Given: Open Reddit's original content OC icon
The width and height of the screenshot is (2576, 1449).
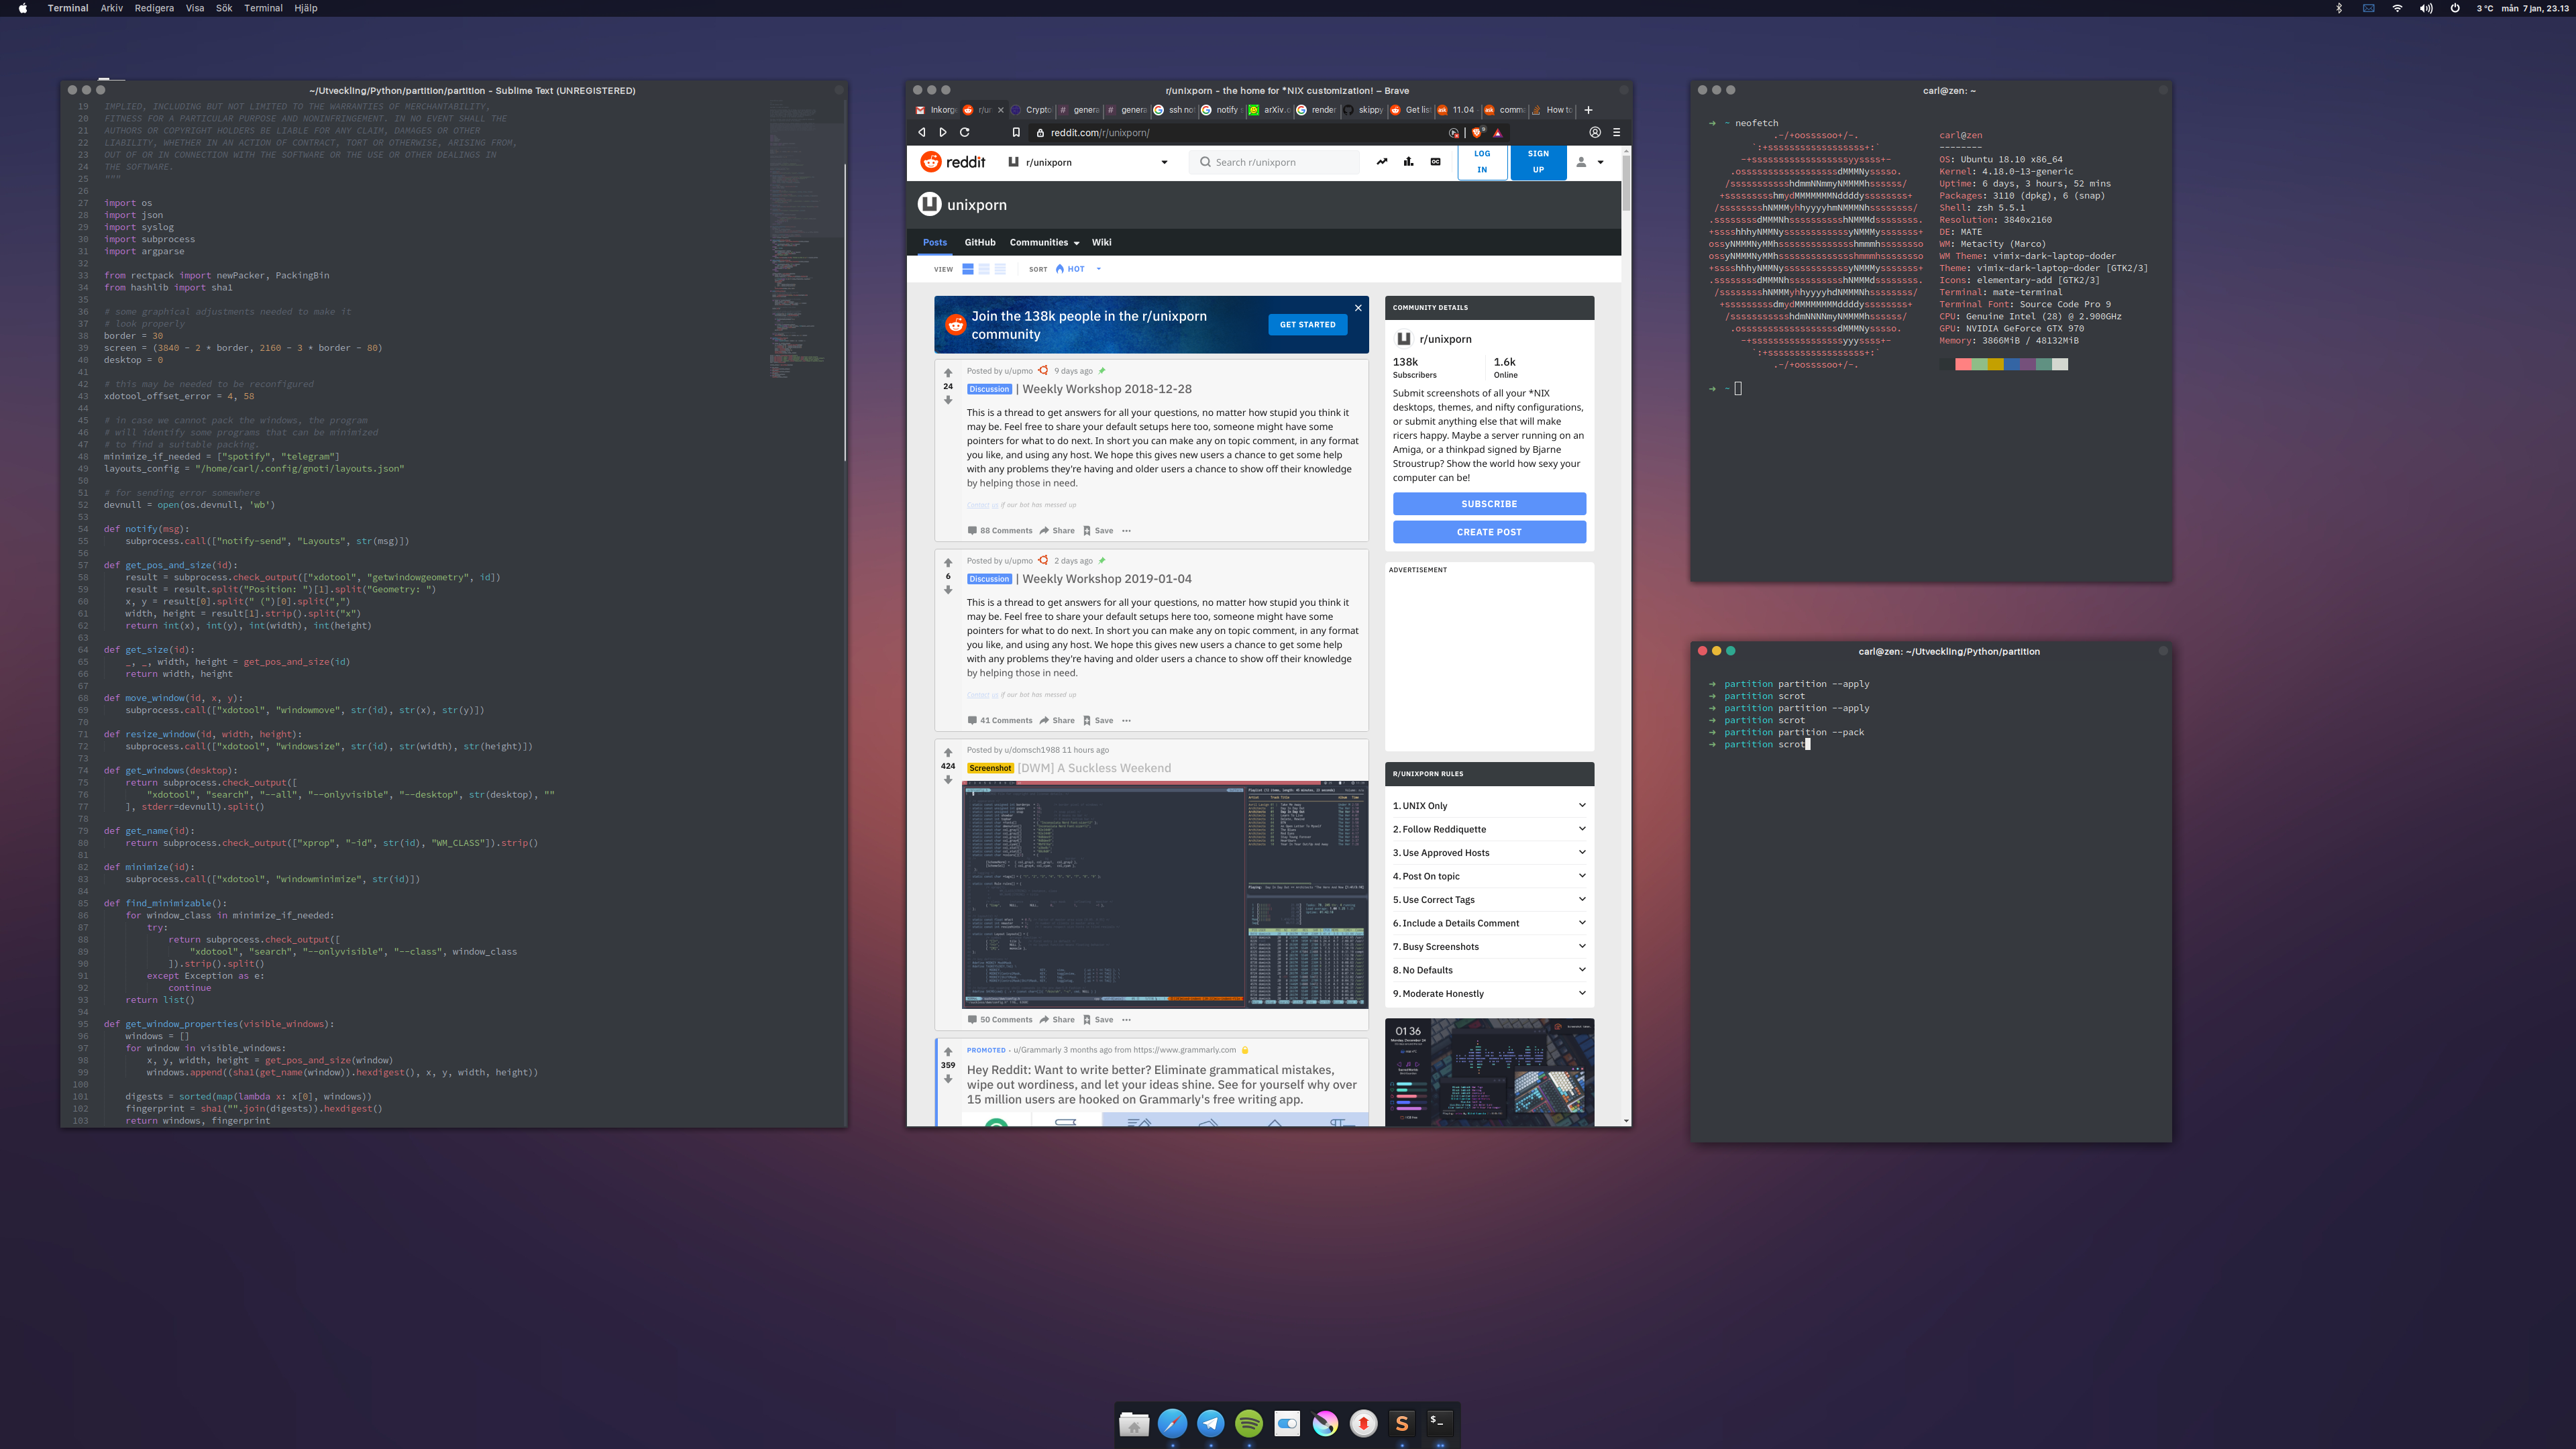Looking at the screenshot, I should [1435, 162].
